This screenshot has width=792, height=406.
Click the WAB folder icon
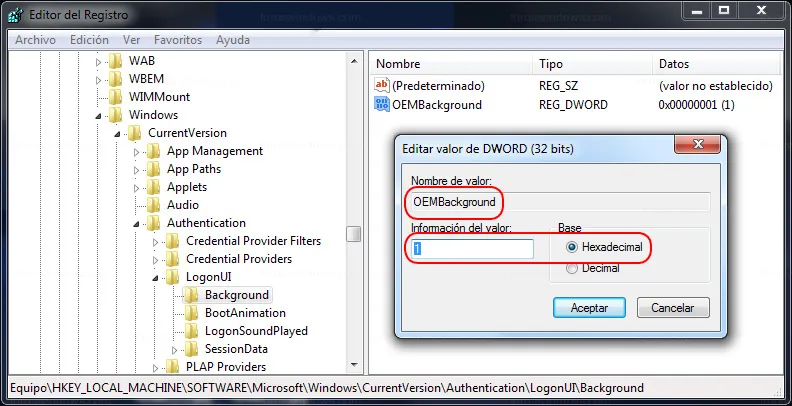click(x=115, y=61)
